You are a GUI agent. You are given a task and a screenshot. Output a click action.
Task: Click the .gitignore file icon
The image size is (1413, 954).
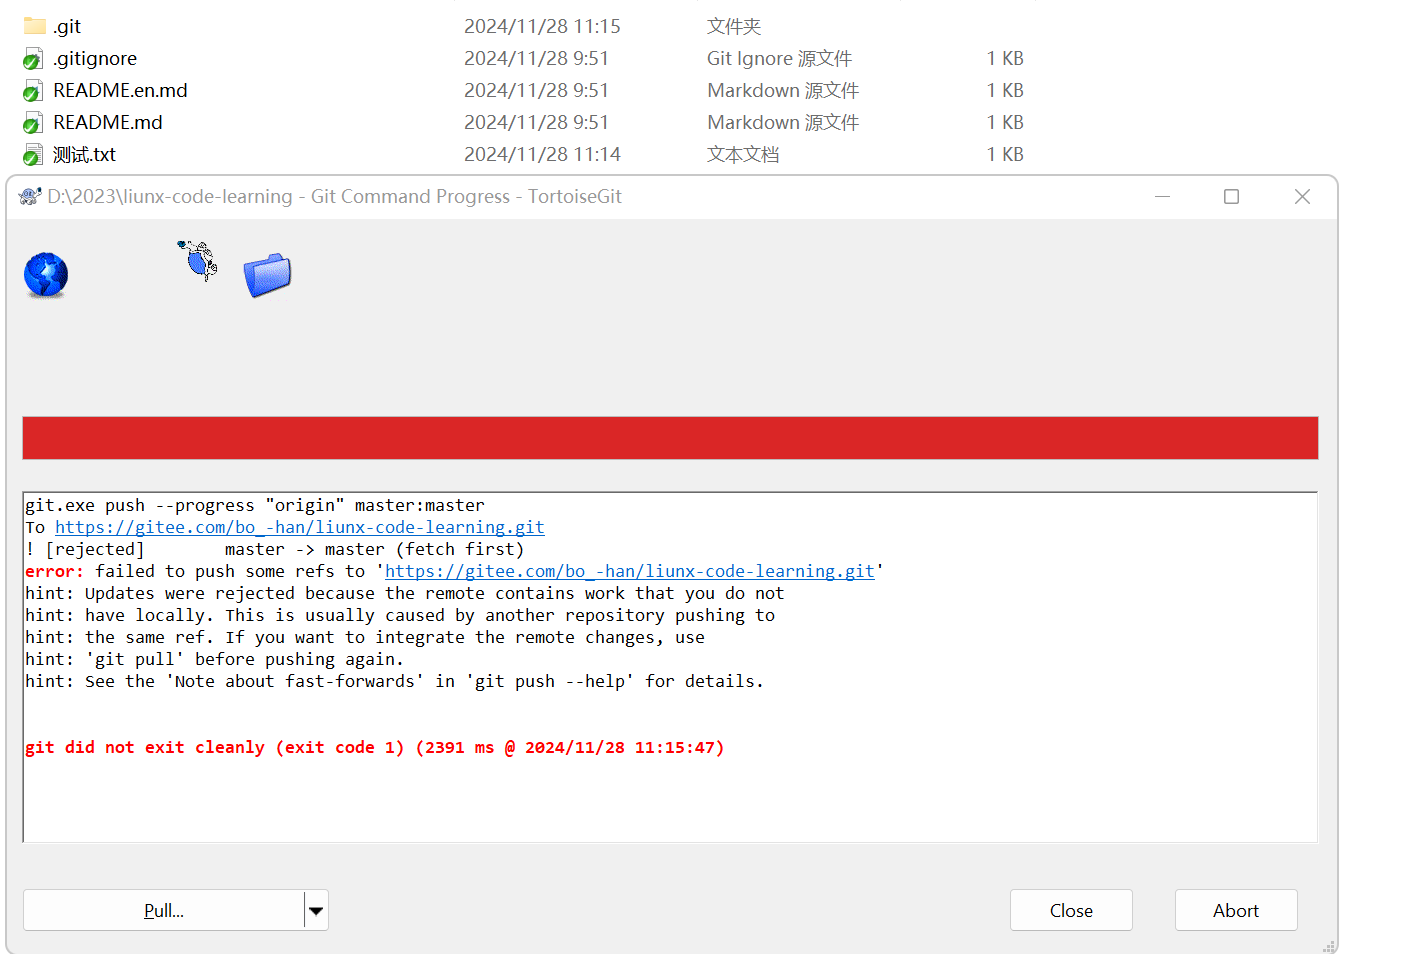tap(33, 59)
